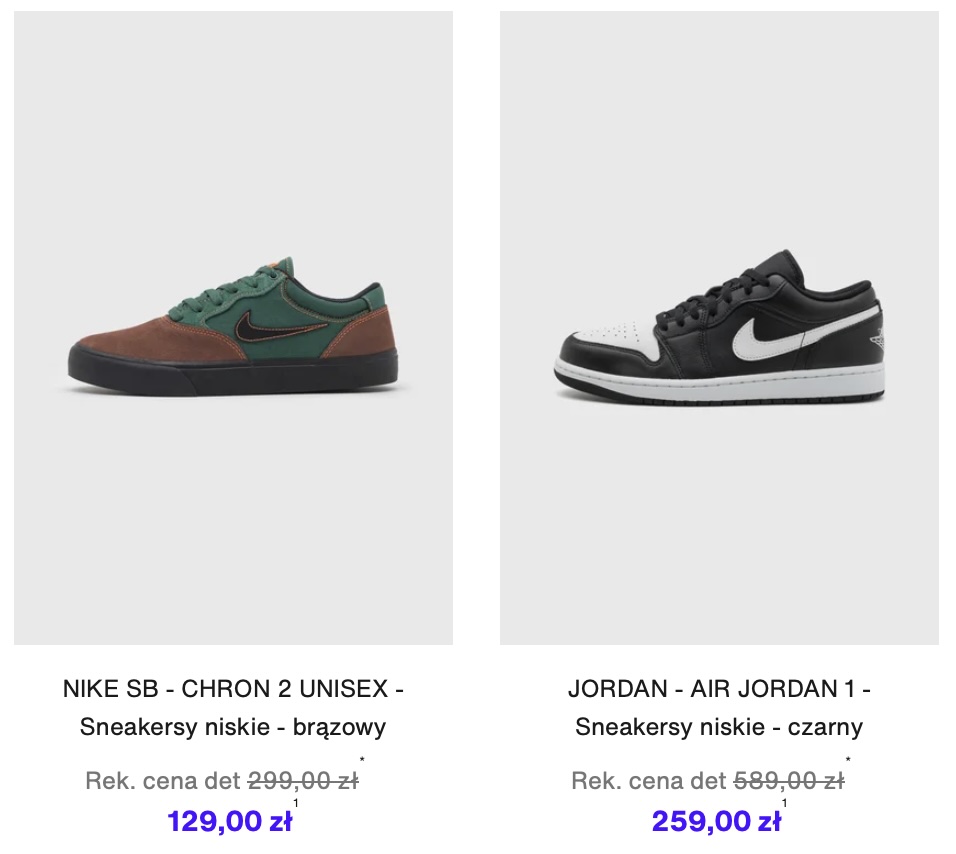Open the green and brown Nike SB shoe photo
Viewport: 956px width, 854px height.
pyautogui.click(x=233, y=327)
